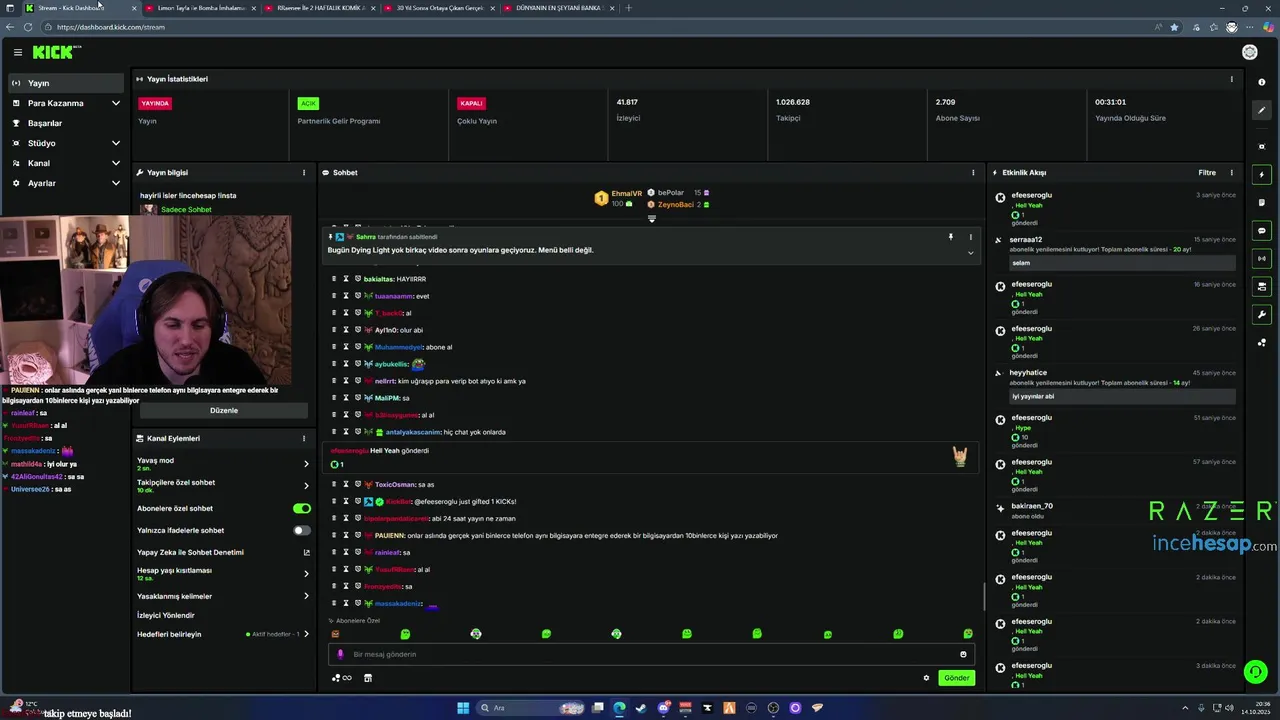Select Yayın in left sidebar

66,83
